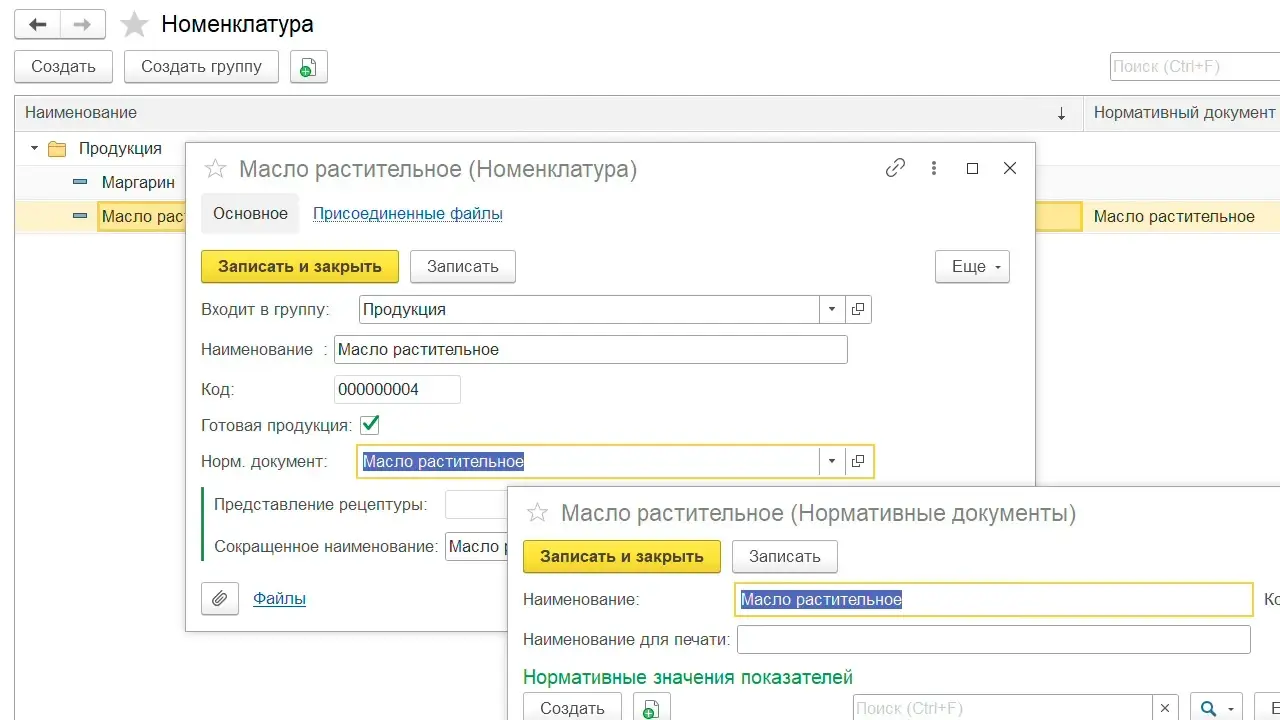Screen dimensions: 1280x720
Task: Click search field in Нормативные значения section
Action: tap(1002, 708)
